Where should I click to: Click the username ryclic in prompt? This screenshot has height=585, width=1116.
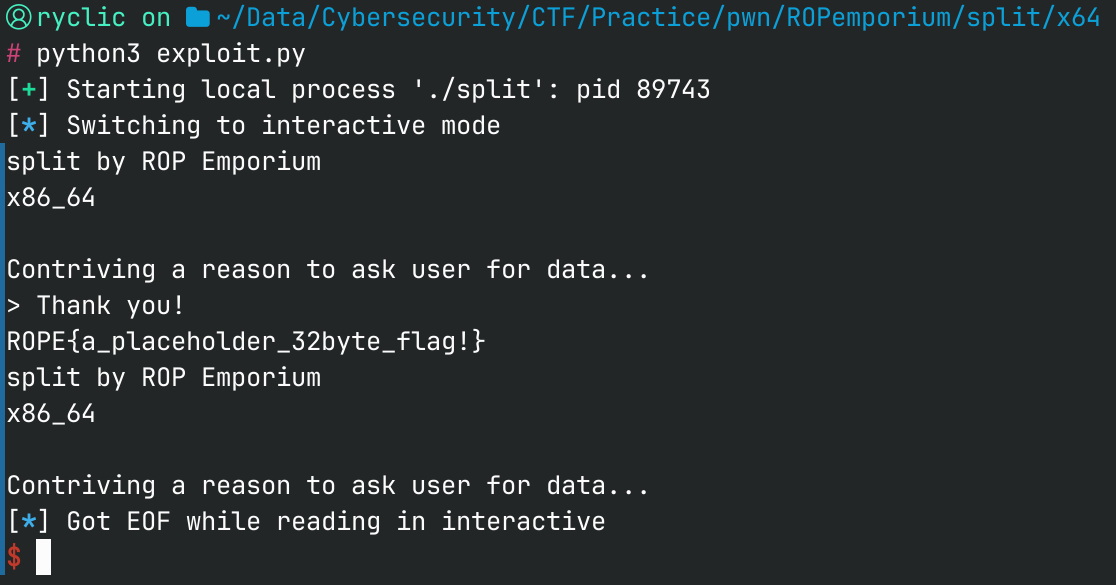[x=81, y=18]
